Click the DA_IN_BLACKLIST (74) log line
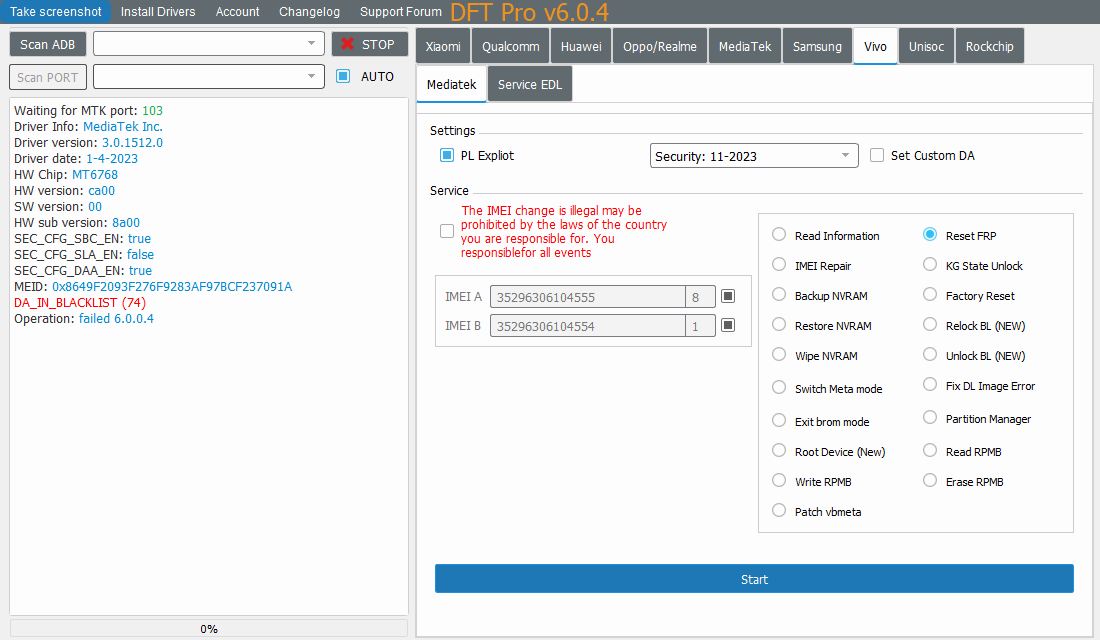The image size is (1100, 640). click(x=80, y=302)
